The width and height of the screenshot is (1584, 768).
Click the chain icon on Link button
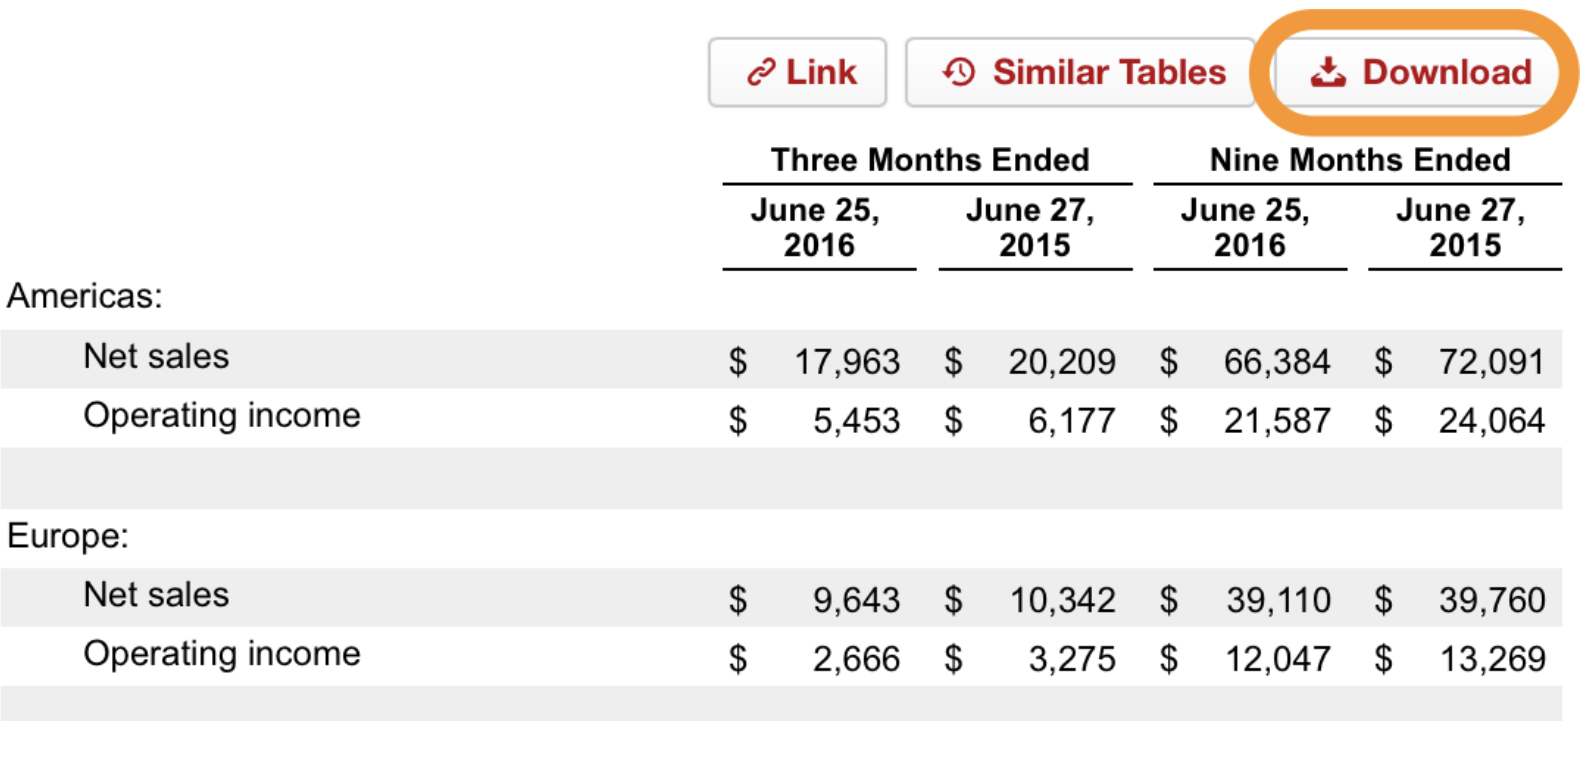coord(761,73)
